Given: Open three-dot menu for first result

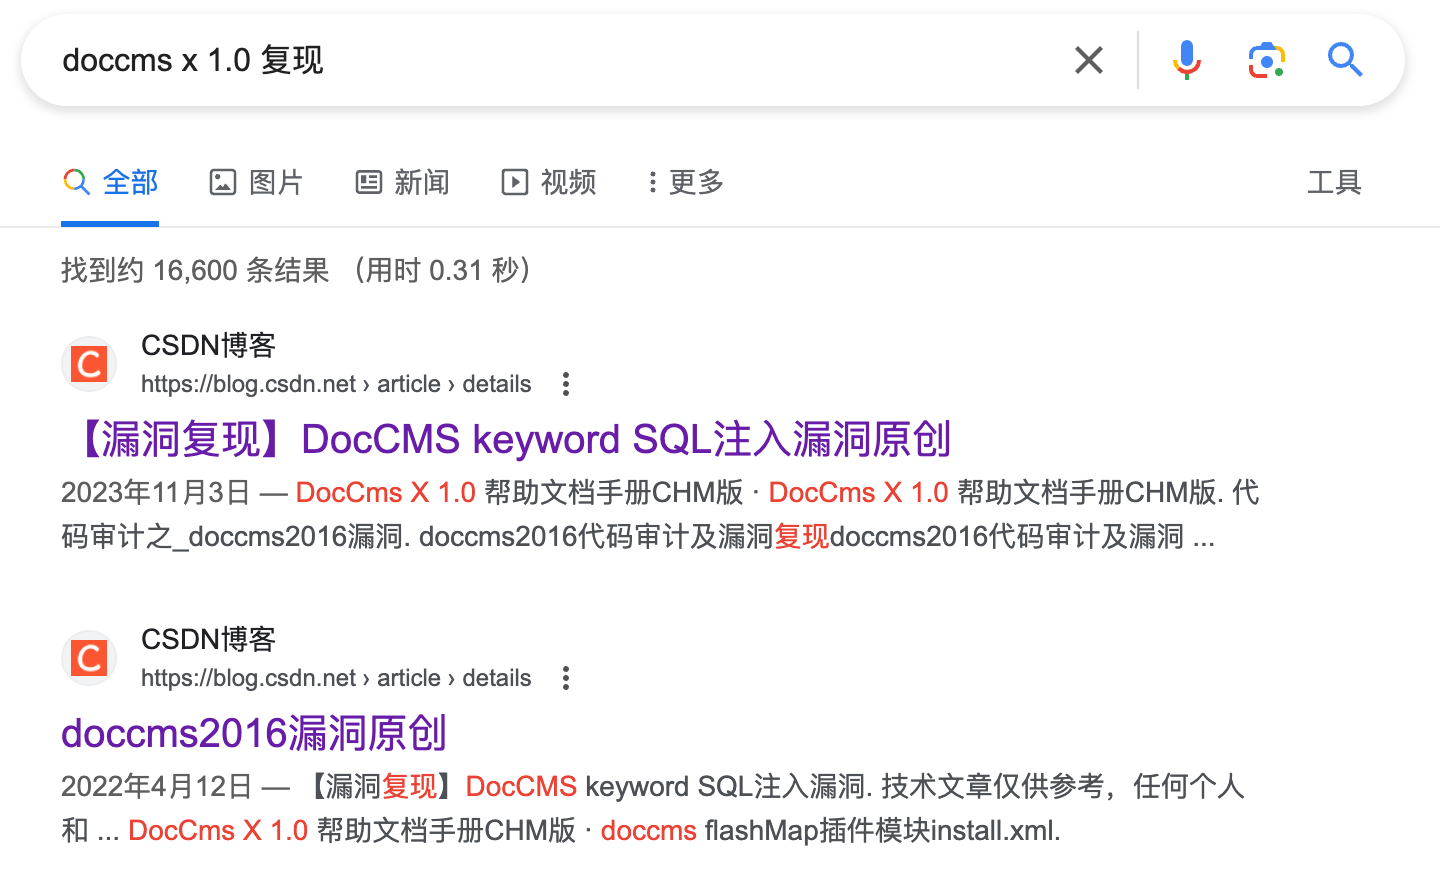Looking at the screenshot, I should (566, 384).
